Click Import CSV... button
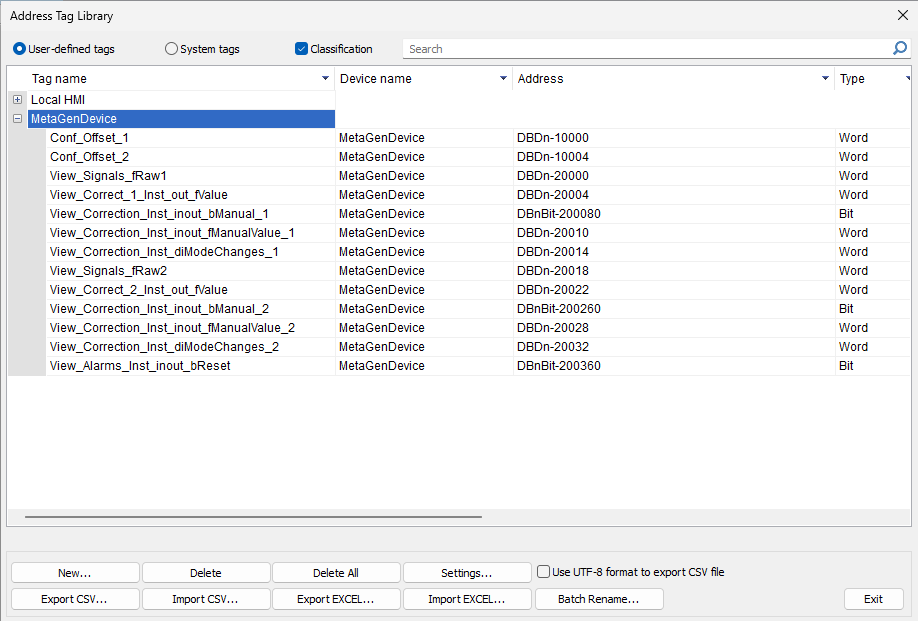918x621 pixels. (206, 599)
